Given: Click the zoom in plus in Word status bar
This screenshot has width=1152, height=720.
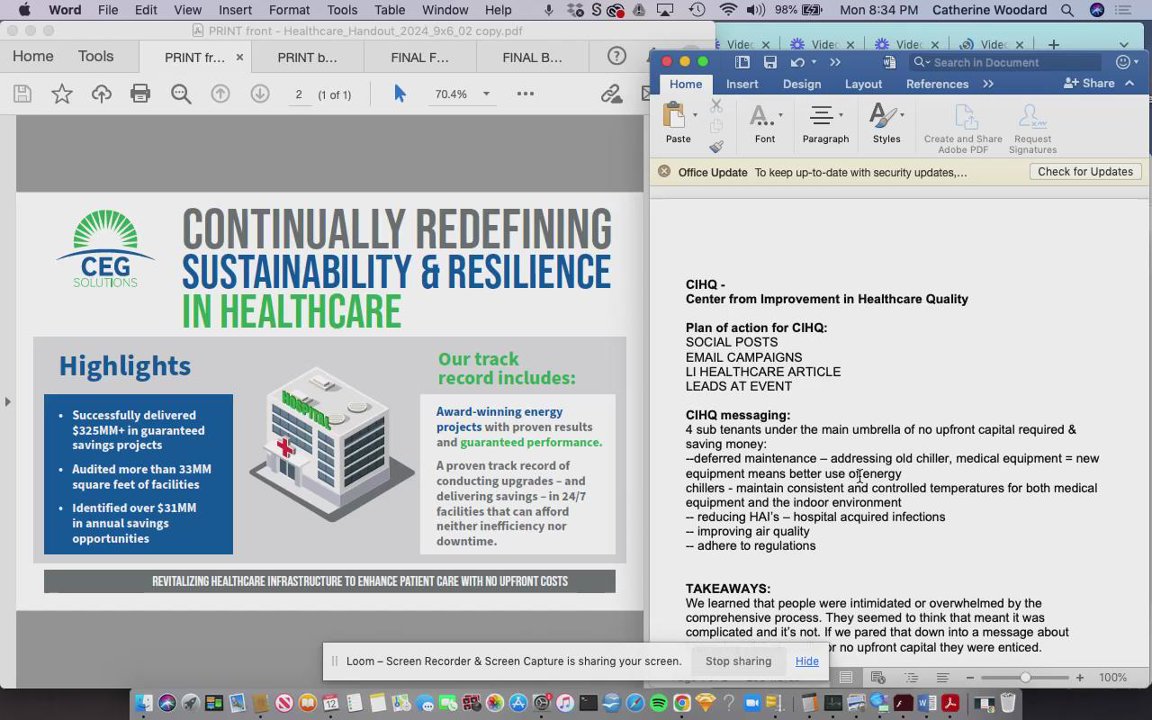Looking at the screenshot, I should (1079, 677).
